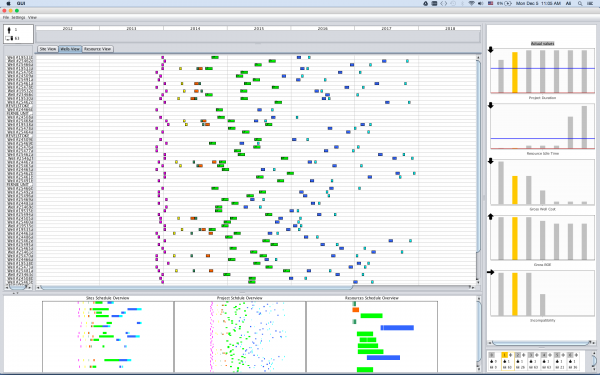Select the yellow bar in Gross BOE chart
Image resolution: width=600 pixels, height=375 pixels.
point(515,238)
